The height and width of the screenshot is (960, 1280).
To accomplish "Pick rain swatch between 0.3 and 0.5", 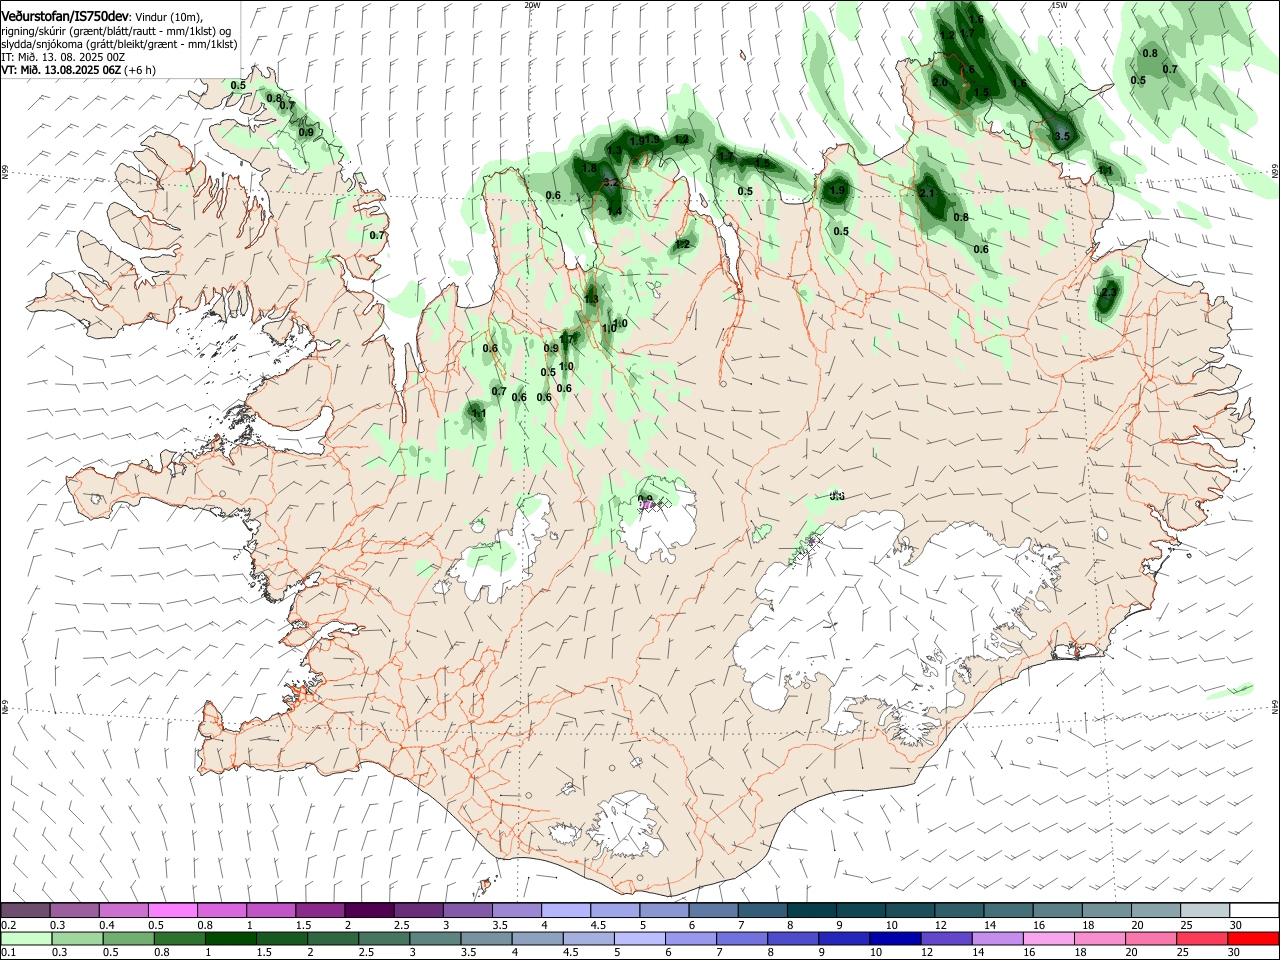I will coord(77,938).
